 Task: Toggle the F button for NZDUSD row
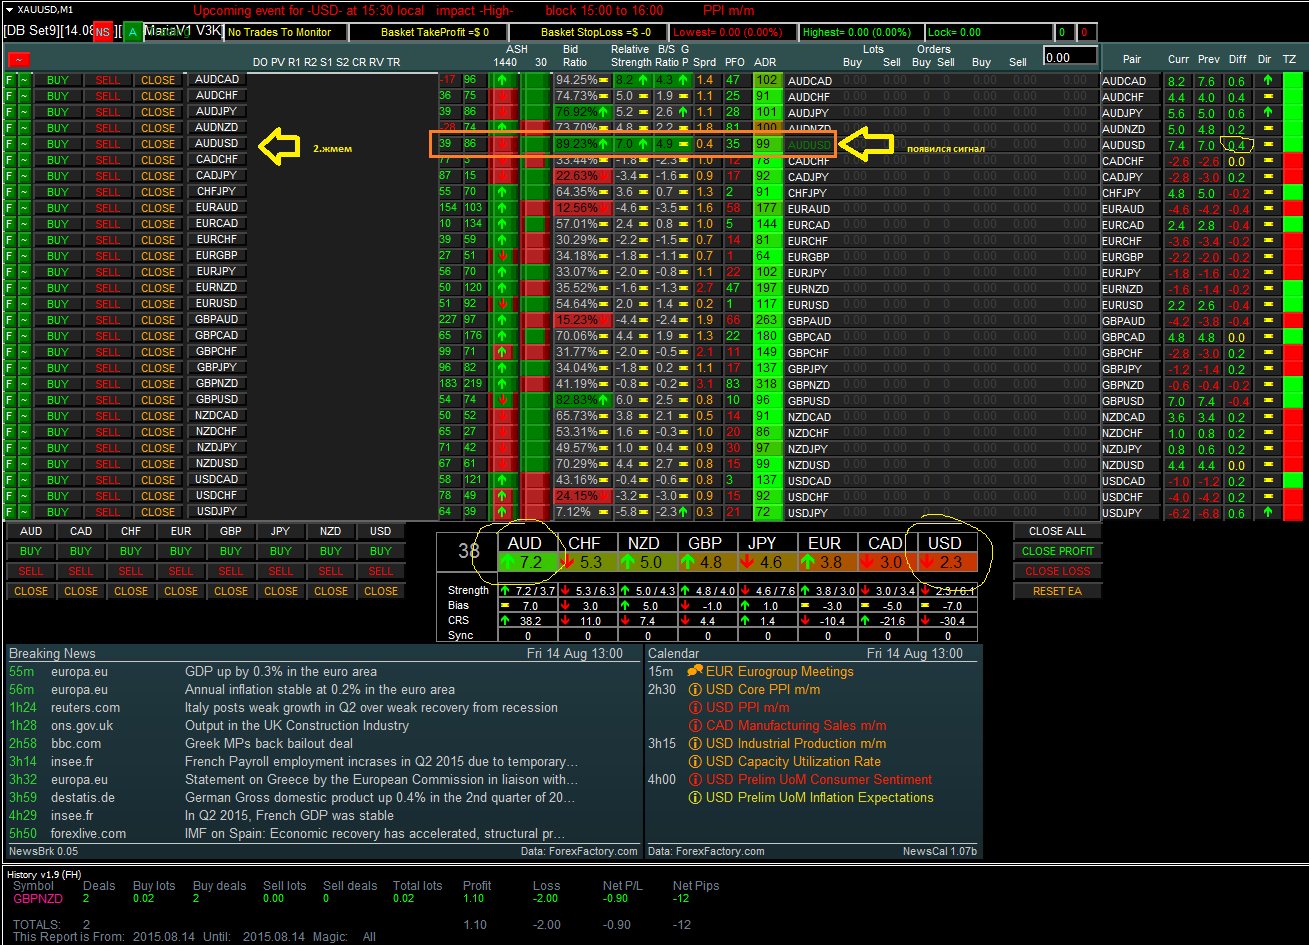[10, 464]
